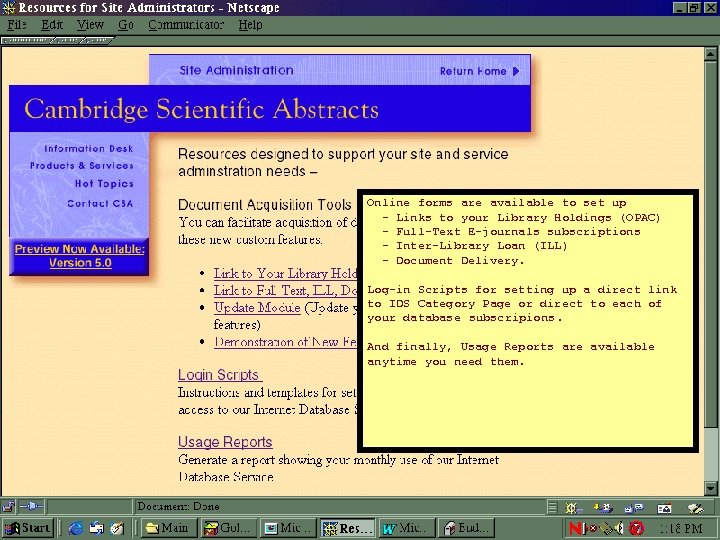Open the Login Scripts link

click(x=219, y=375)
